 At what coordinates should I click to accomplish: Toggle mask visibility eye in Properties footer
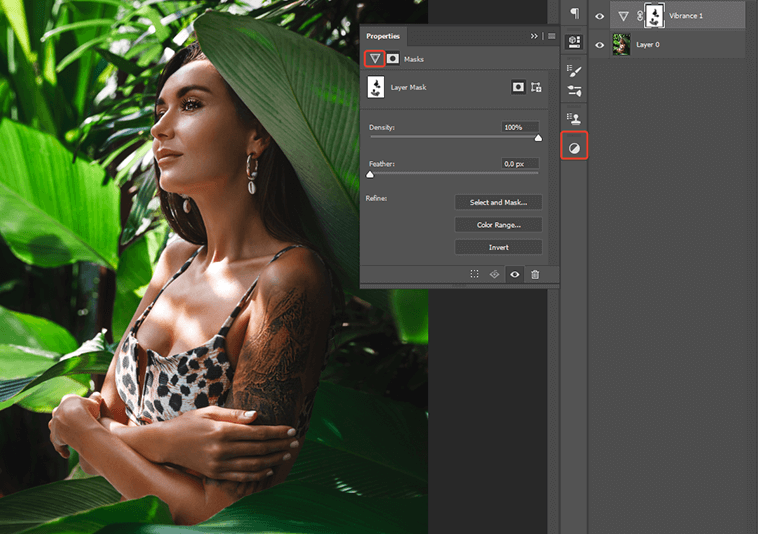514,274
